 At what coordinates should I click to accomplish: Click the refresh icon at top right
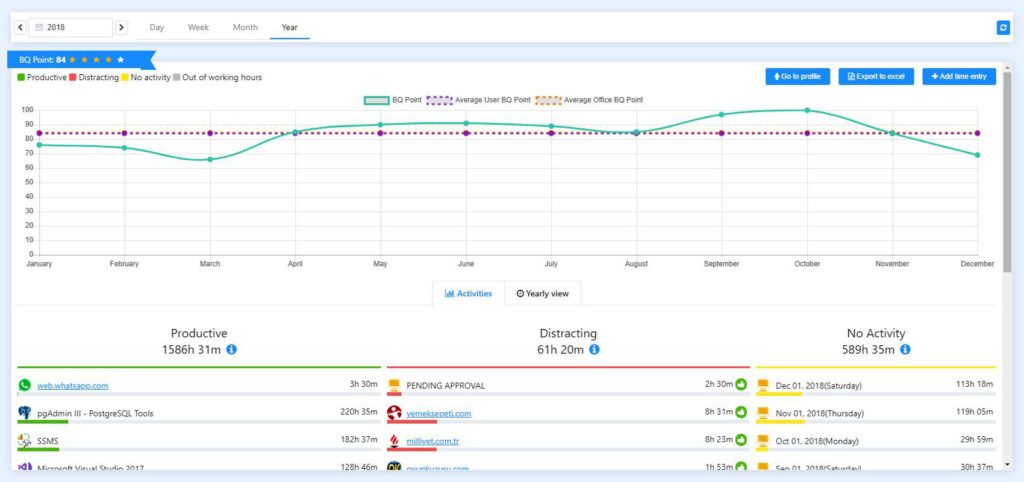(x=1003, y=28)
